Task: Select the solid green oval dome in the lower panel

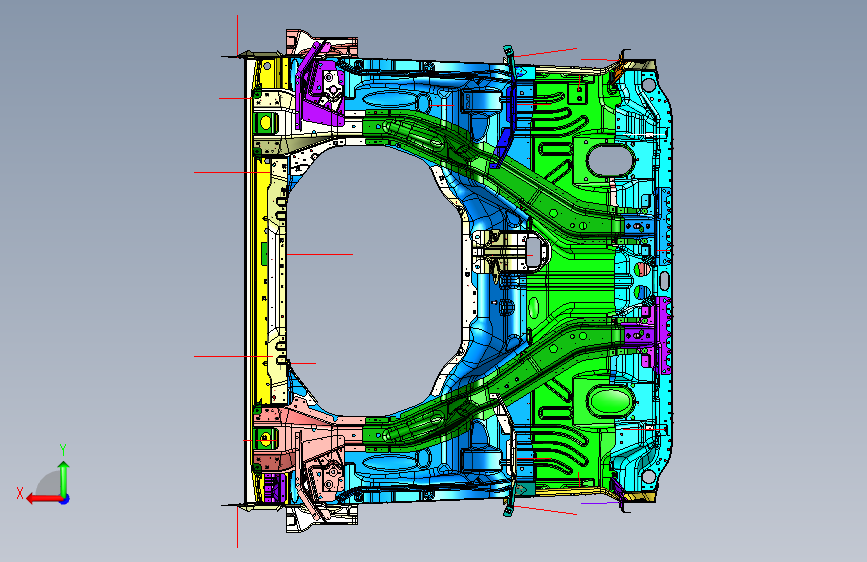Action: (610, 402)
